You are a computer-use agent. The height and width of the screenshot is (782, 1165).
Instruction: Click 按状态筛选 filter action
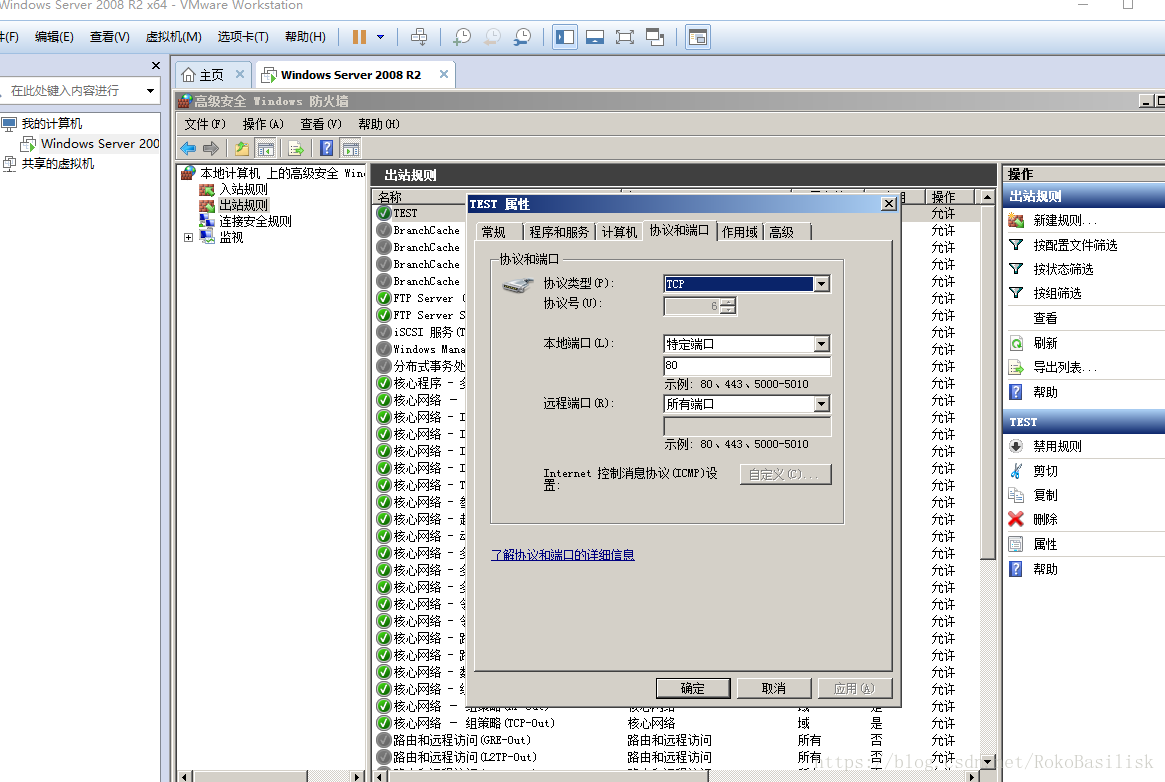click(1063, 269)
